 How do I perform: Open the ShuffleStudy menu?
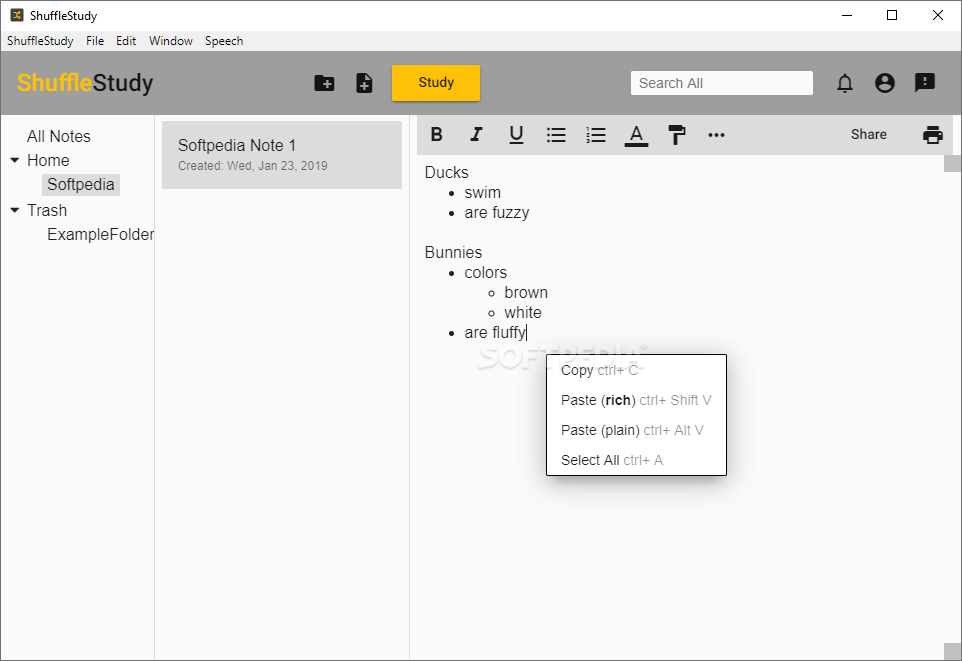[x=40, y=41]
